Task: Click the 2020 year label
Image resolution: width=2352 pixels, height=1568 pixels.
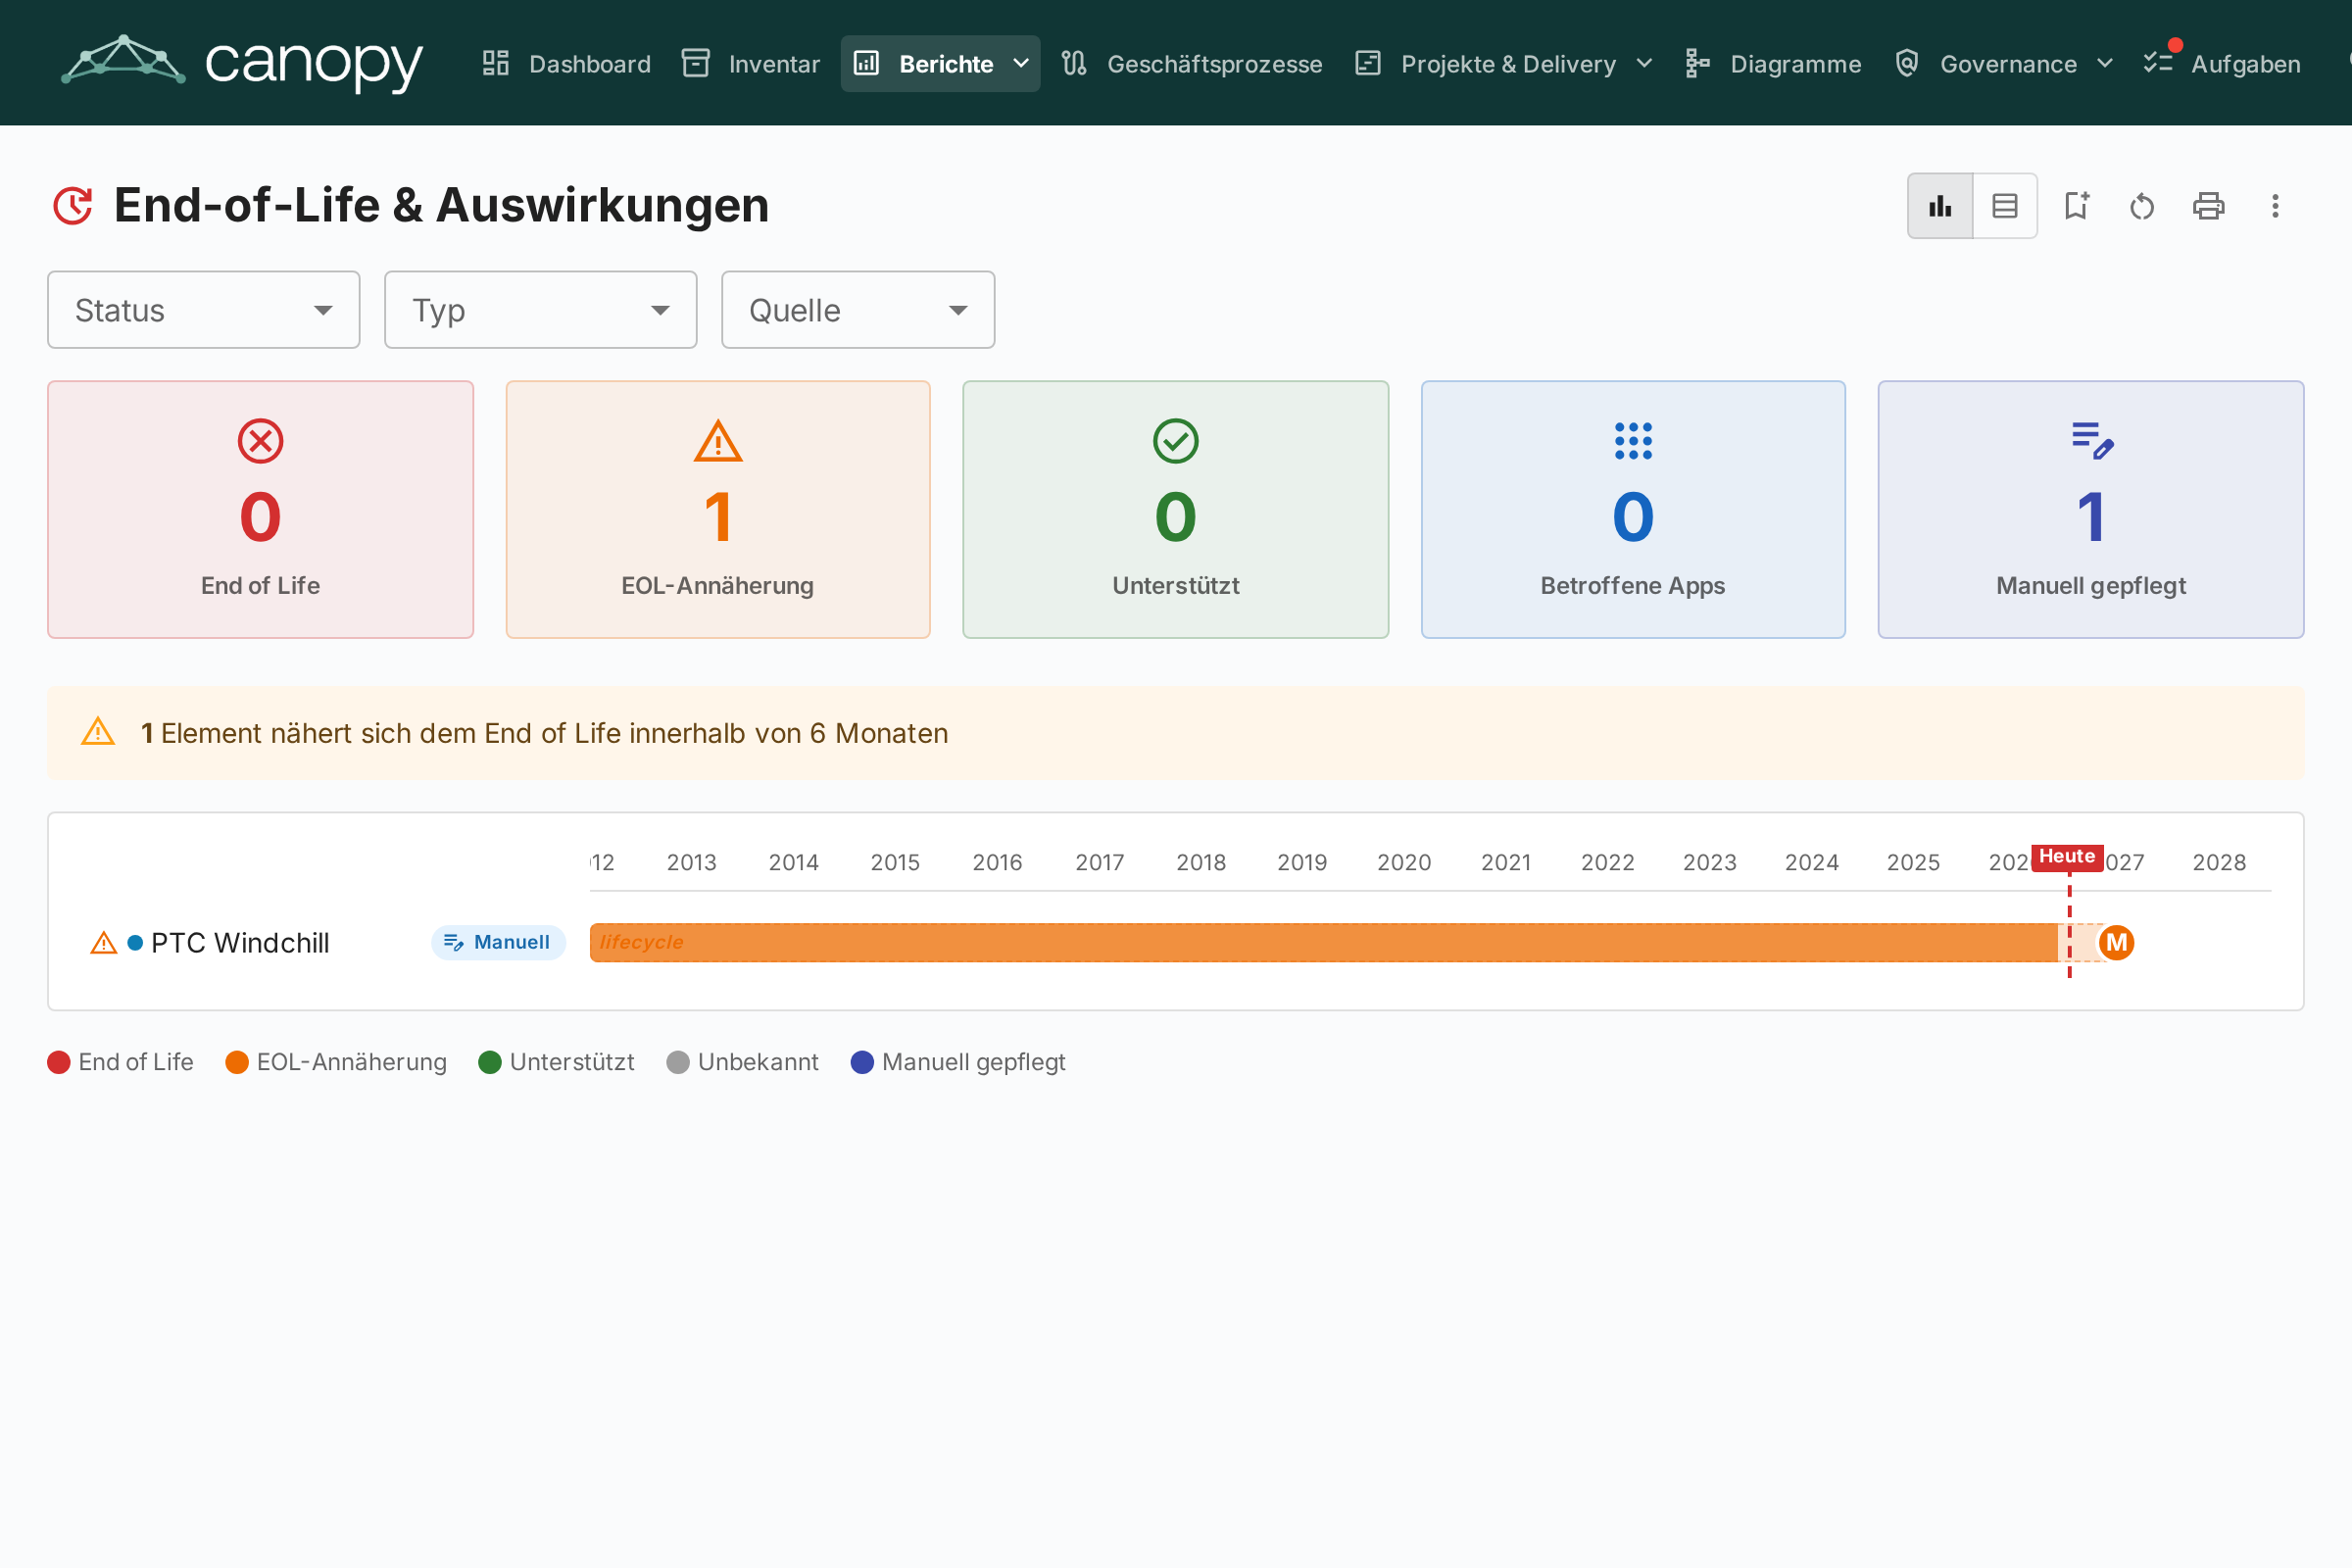Action: [x=1404, y=862]
